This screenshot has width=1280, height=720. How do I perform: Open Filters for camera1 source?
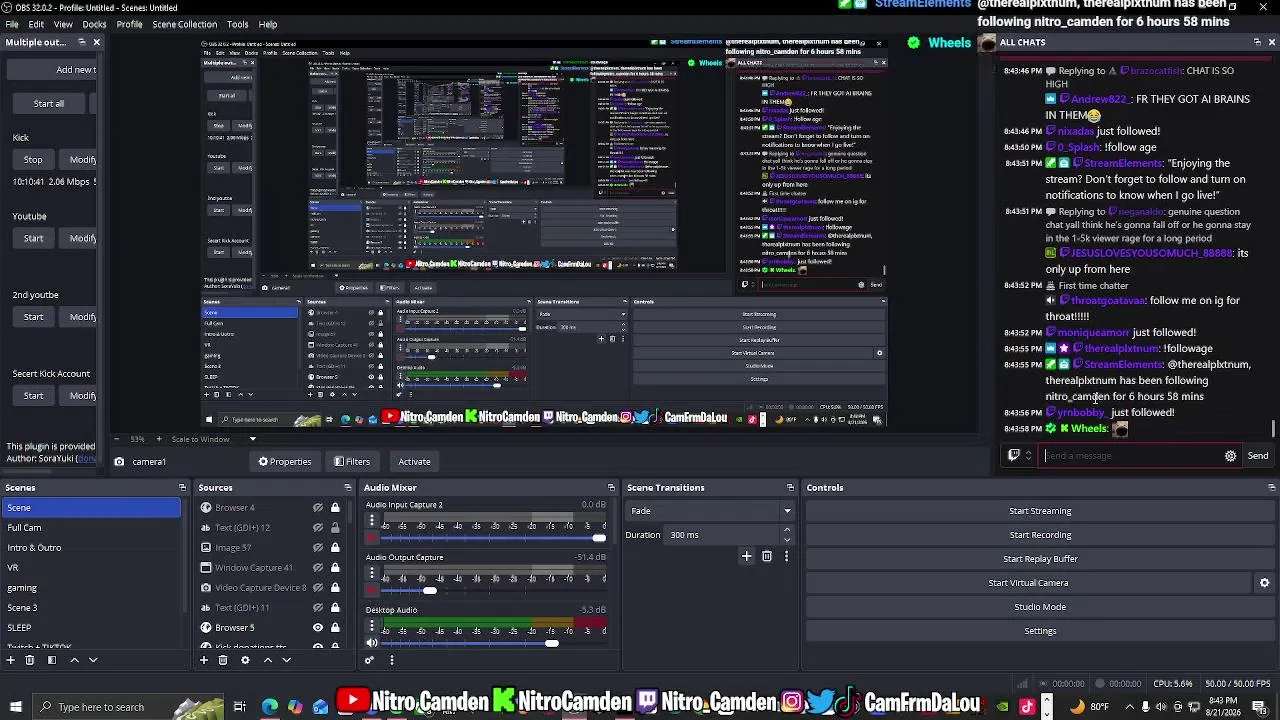pos(352,462)
